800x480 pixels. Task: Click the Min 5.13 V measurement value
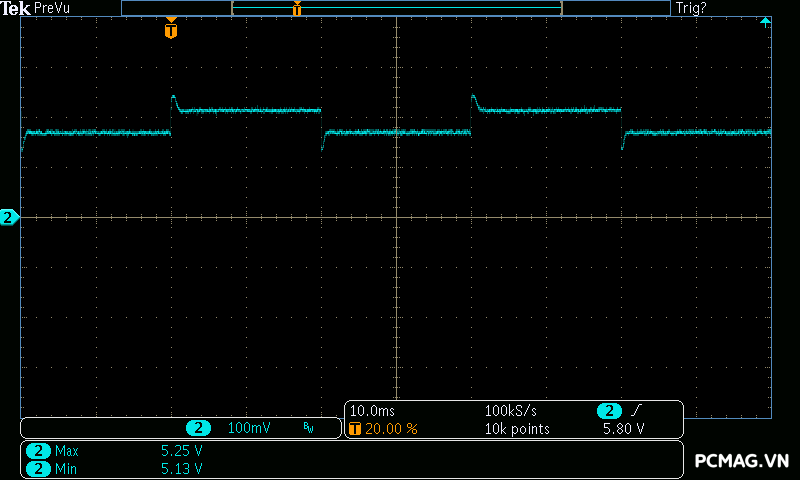[182, 468]
